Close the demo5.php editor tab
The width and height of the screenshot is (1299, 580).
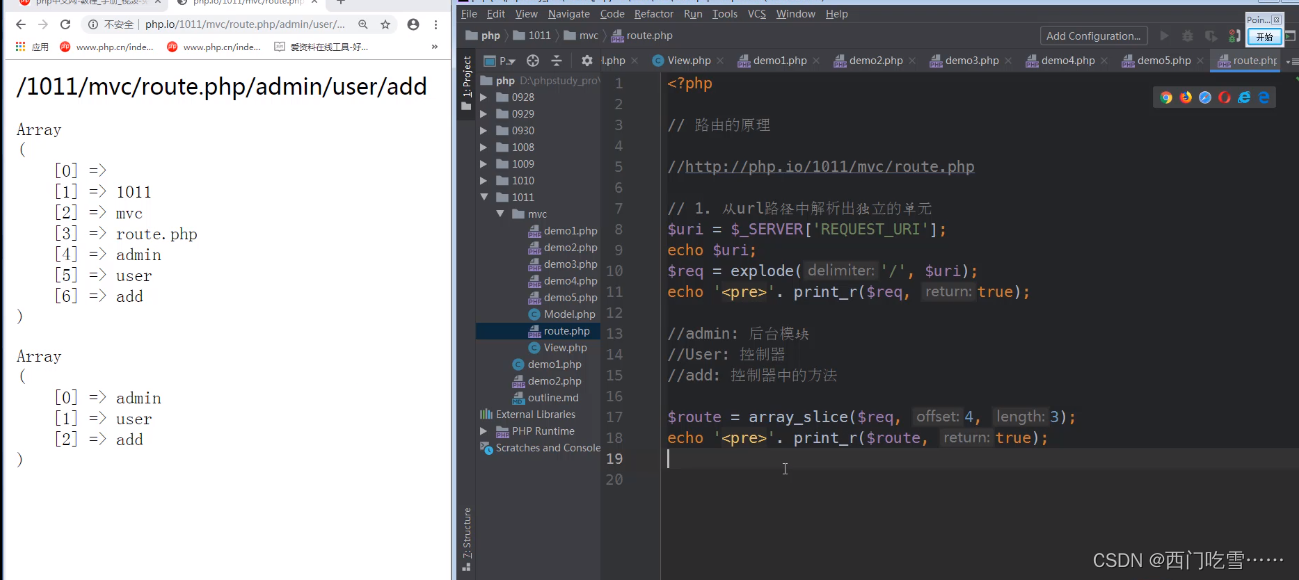[x=1199, y=61]
